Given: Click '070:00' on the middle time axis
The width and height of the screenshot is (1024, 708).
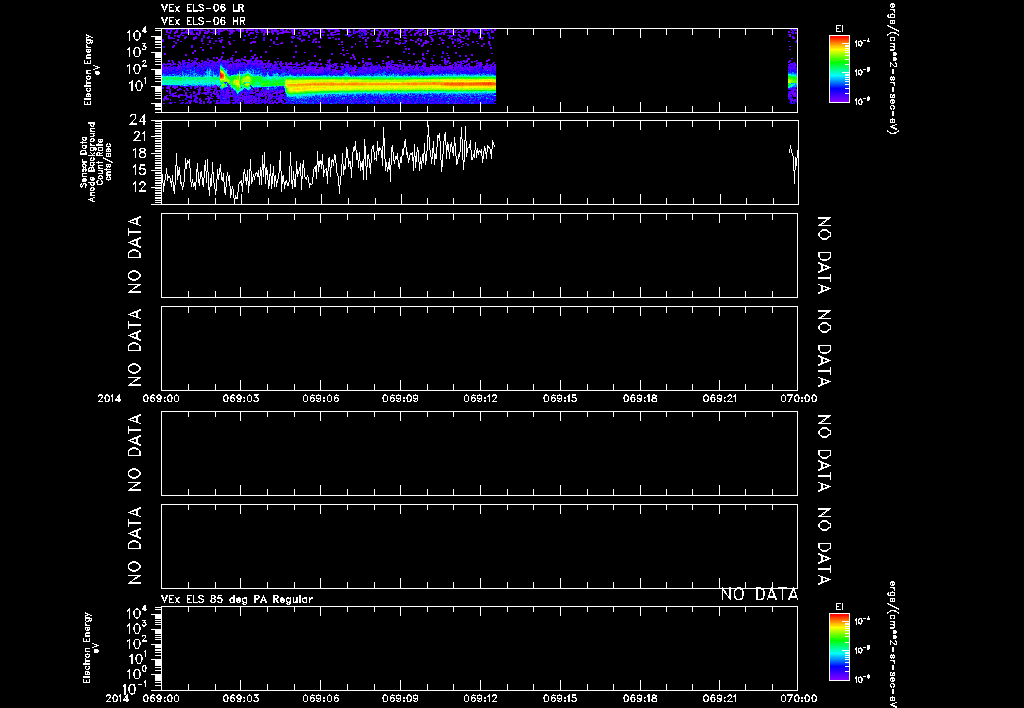Looking at the screenshot, I should coord(798,398).
